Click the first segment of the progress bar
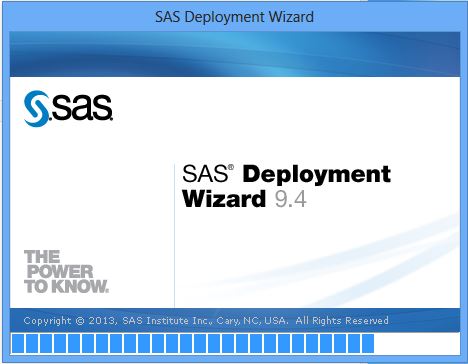The height and width of the screenshot is (364, 468). pyautogui.click(x=18, y=344)
